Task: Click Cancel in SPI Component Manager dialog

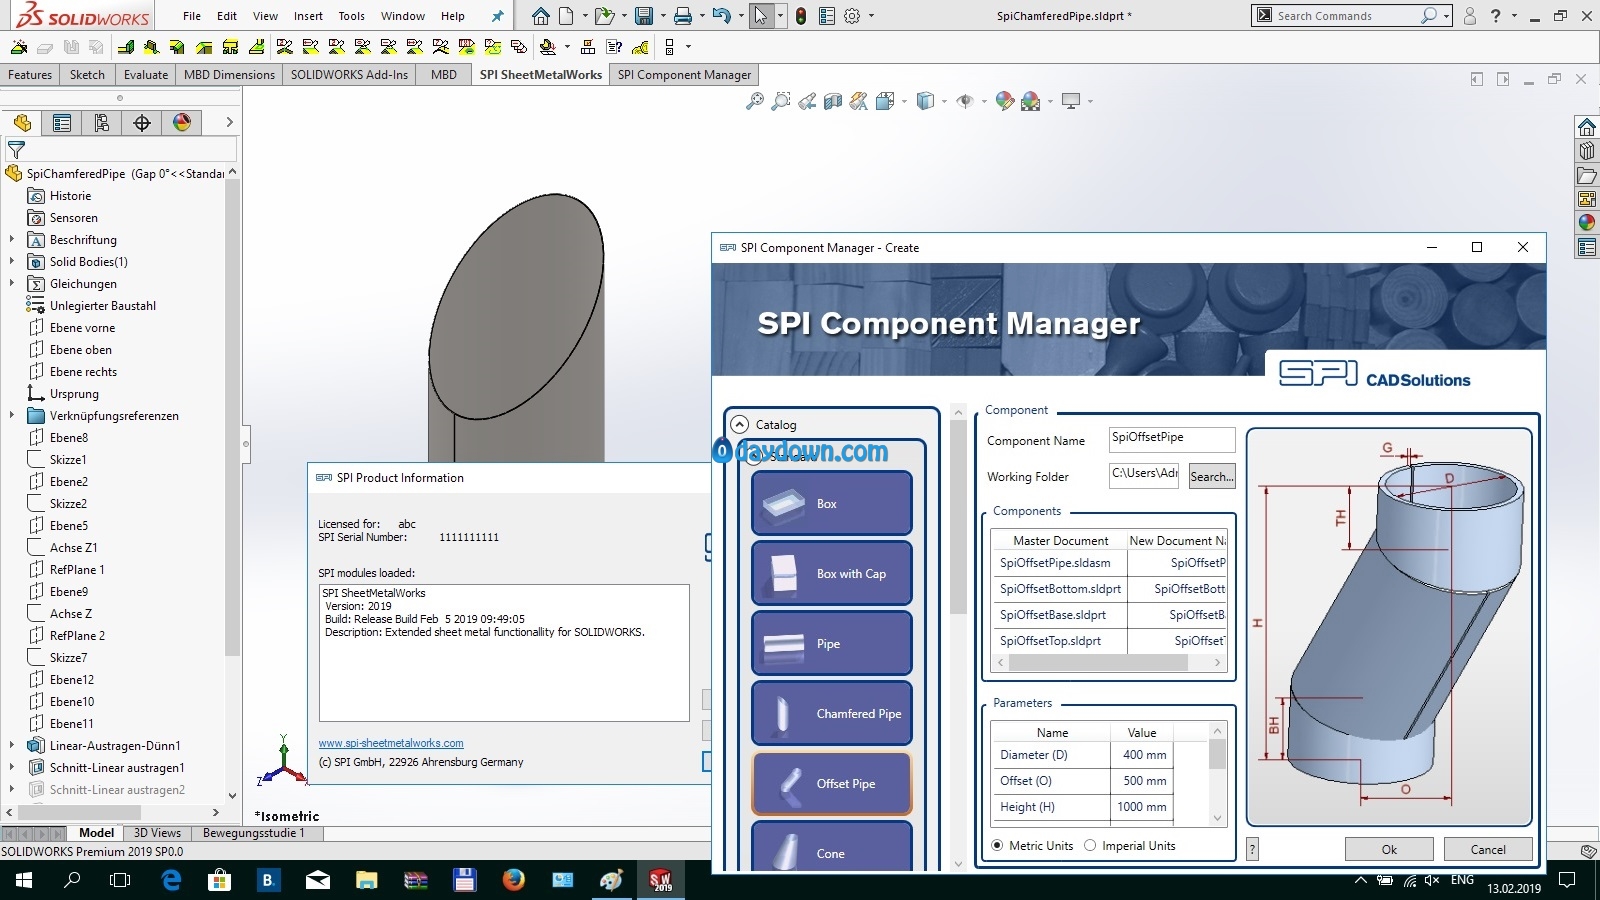Action: tap(1488, 849)
